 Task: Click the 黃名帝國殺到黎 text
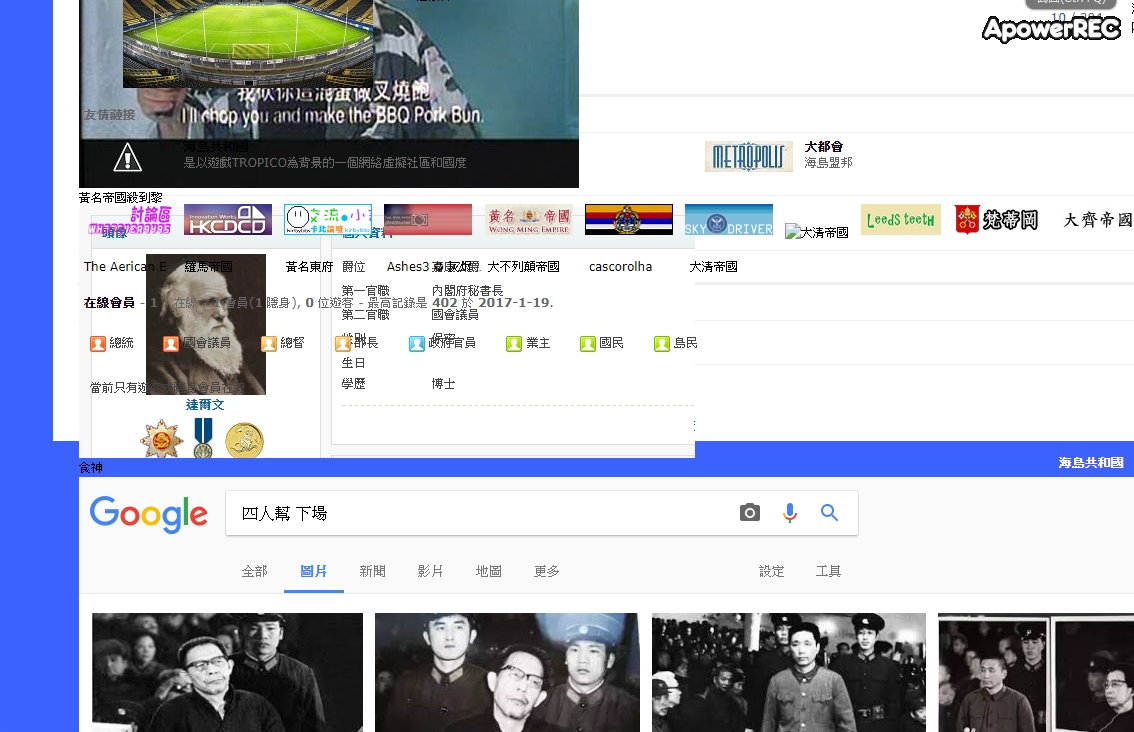click(121, 197)
